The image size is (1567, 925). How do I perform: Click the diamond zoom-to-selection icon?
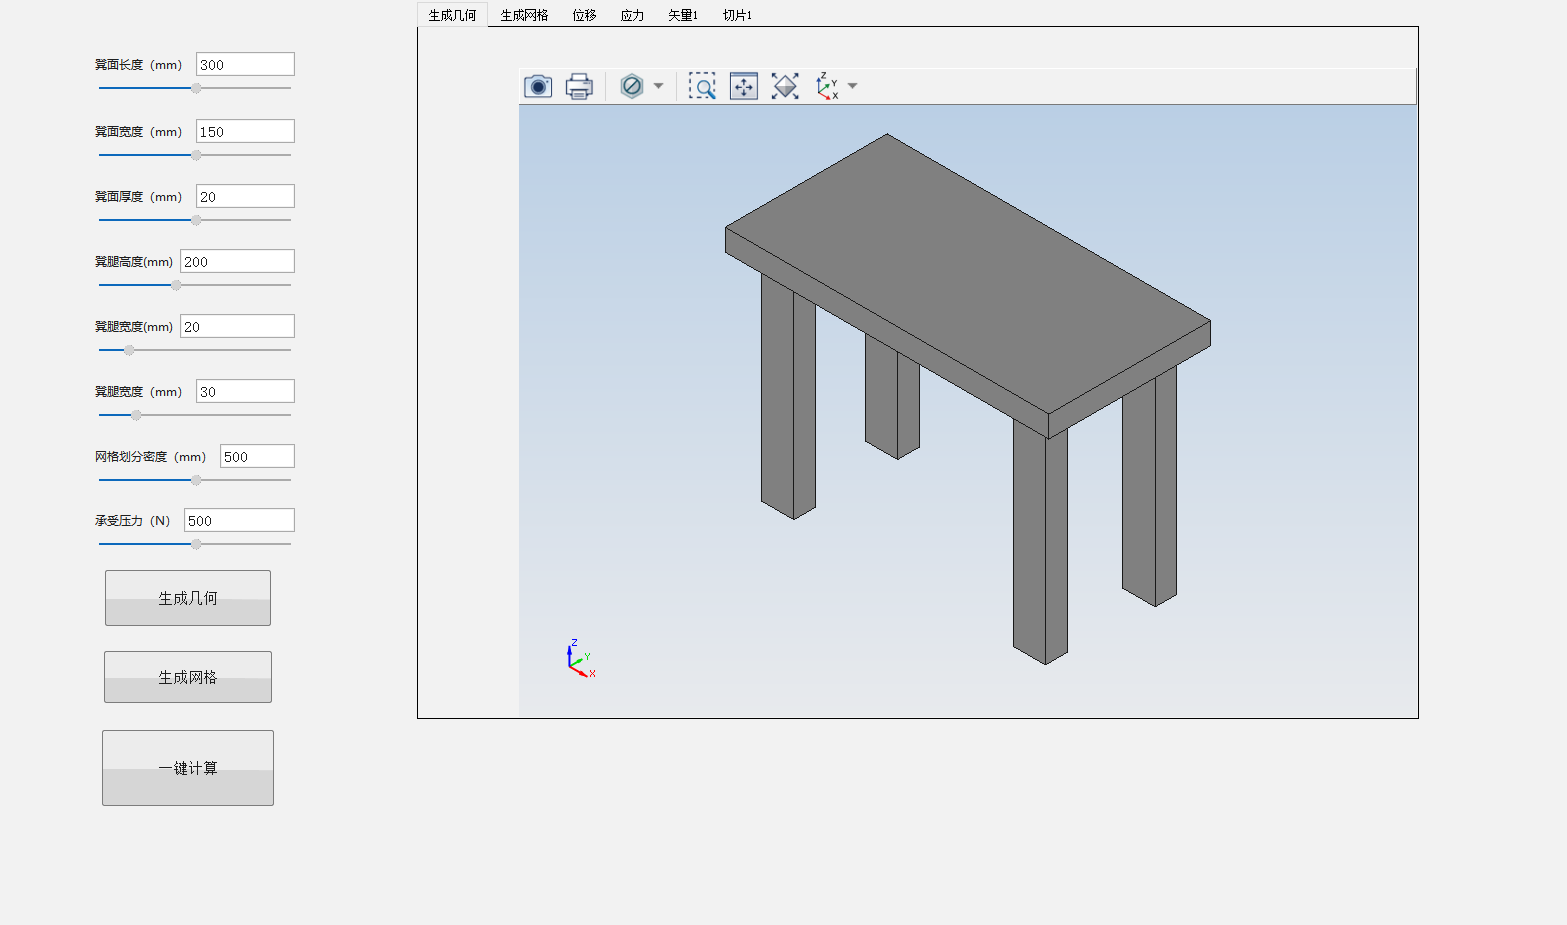785,86
